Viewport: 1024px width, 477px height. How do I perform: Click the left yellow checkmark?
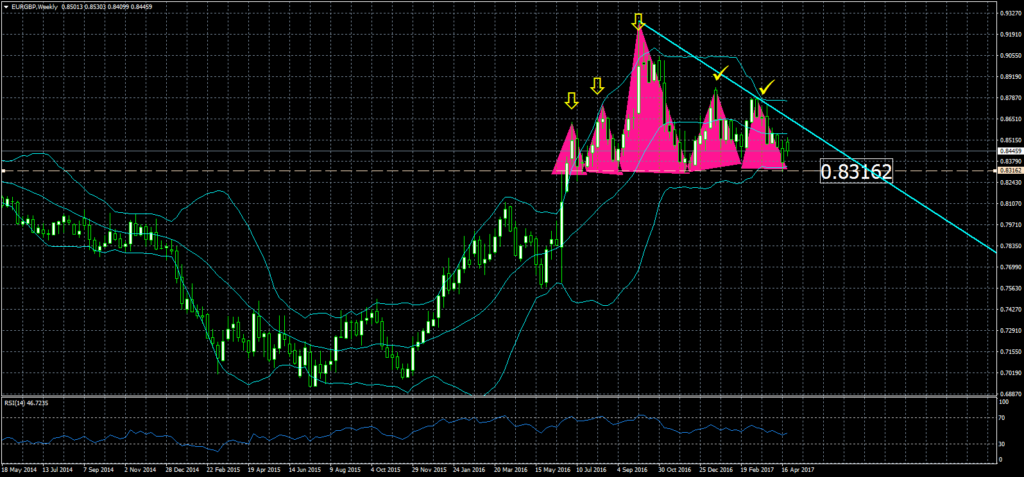pyautogui.click(x=718, y=72)
